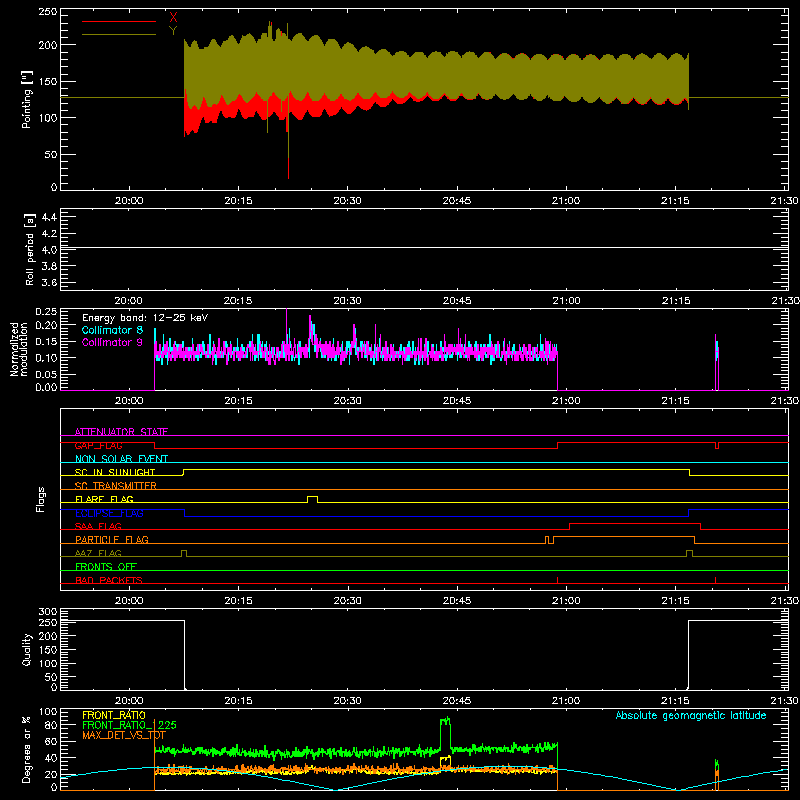800x800 pixels.
Task: Click the Flags axis title
Action: [x=41, y=499]
